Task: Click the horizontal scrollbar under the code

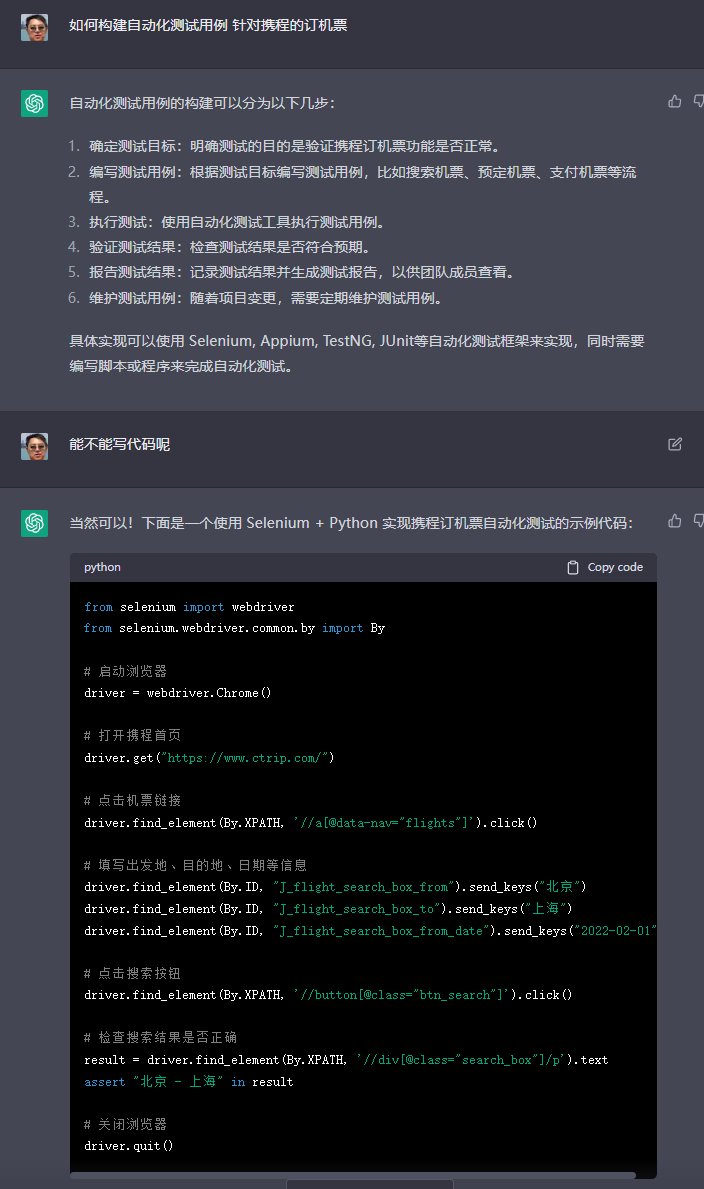Action: (x=353, y=1176)
